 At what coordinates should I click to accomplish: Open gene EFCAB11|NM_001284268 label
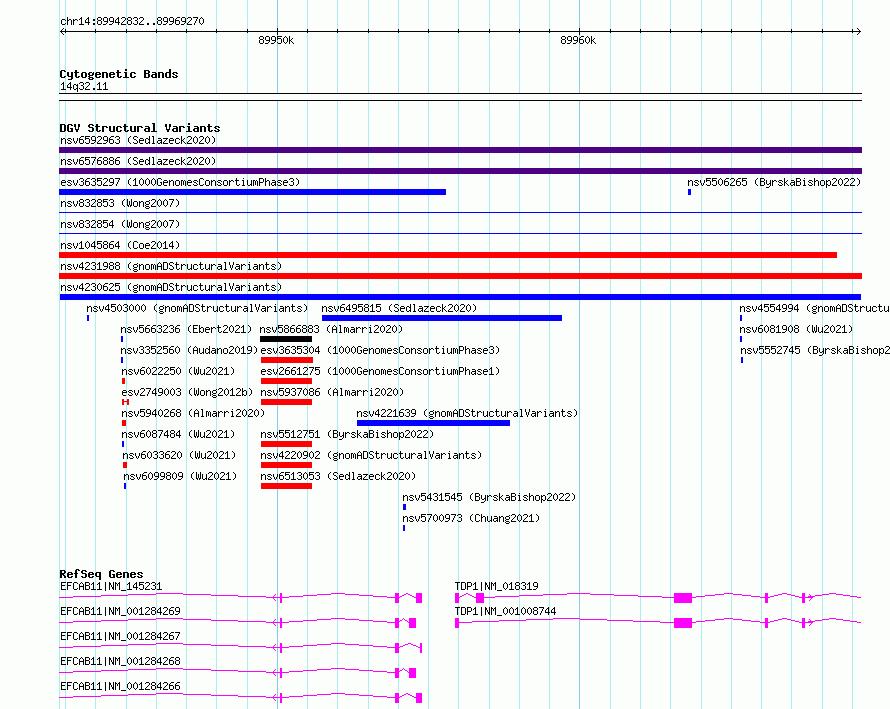point(120,661)
